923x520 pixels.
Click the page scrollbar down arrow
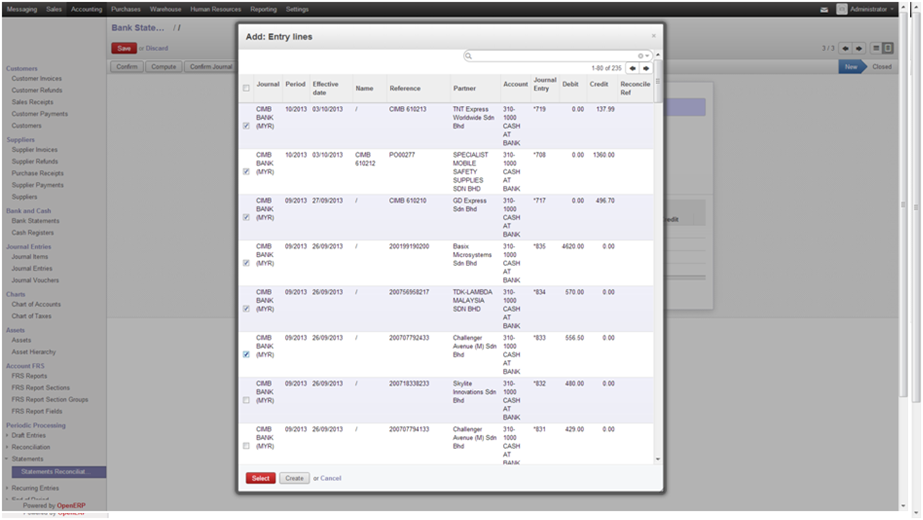904,506
